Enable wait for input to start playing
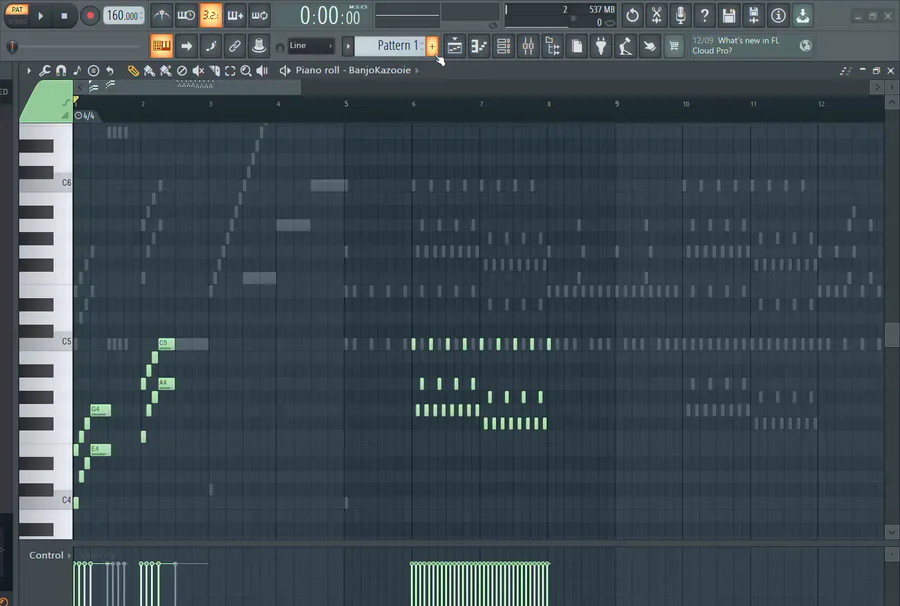The image size is (900, 606). tap(186, 15)
